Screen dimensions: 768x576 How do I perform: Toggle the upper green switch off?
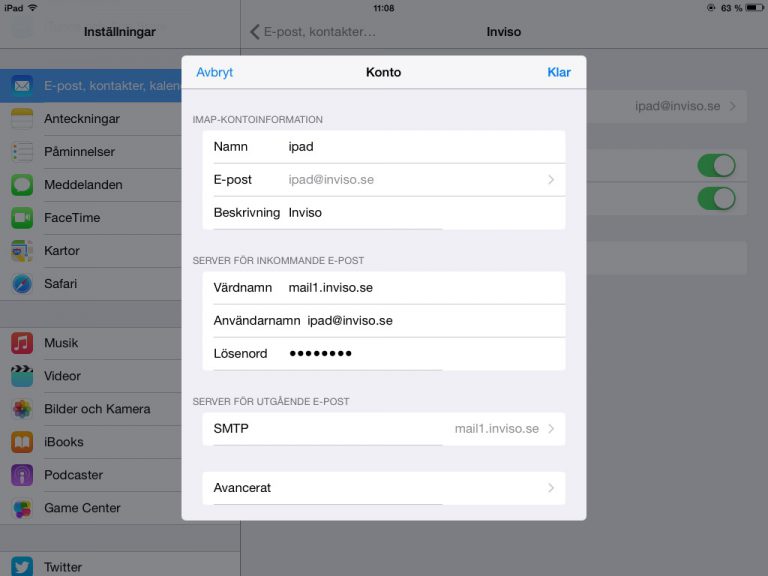tap(716, 165)
